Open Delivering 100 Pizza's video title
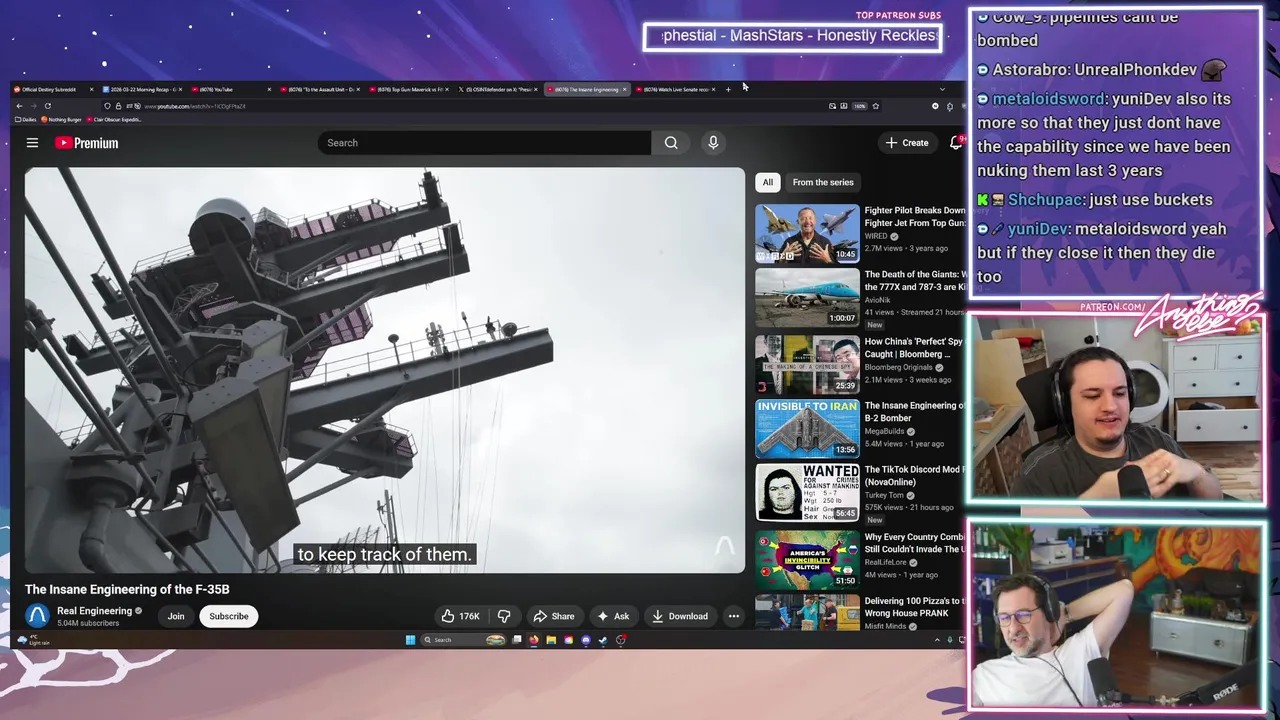1280x720 pixels. tap(913, 607)
